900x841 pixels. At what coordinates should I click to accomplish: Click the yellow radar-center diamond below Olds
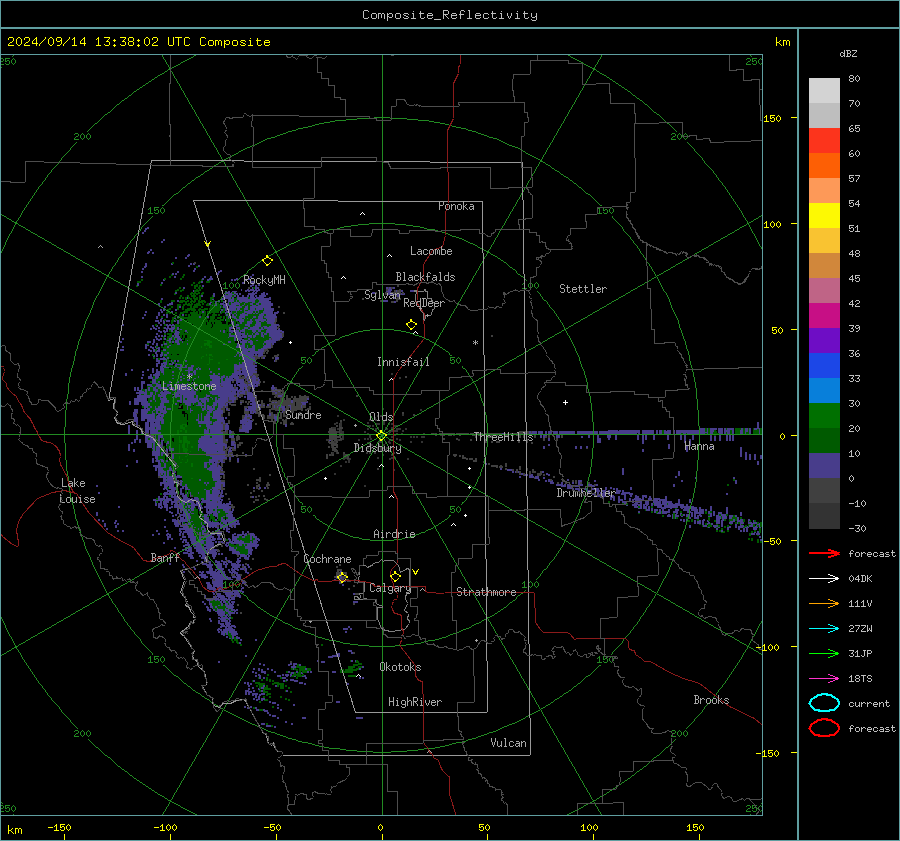(381, 436)
